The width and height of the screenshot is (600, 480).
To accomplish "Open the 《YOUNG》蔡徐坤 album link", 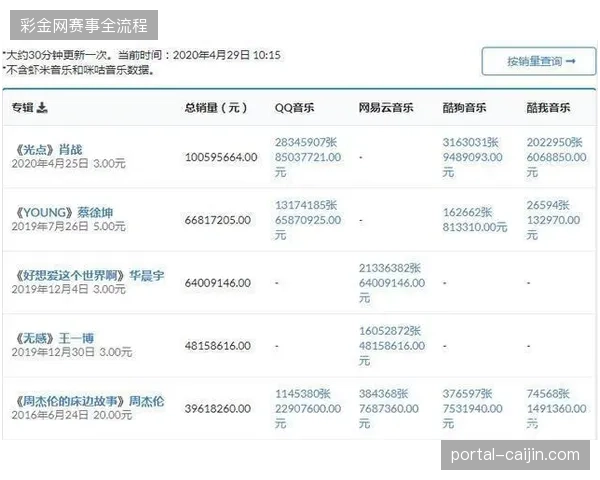I will click(x=63, y=212).
